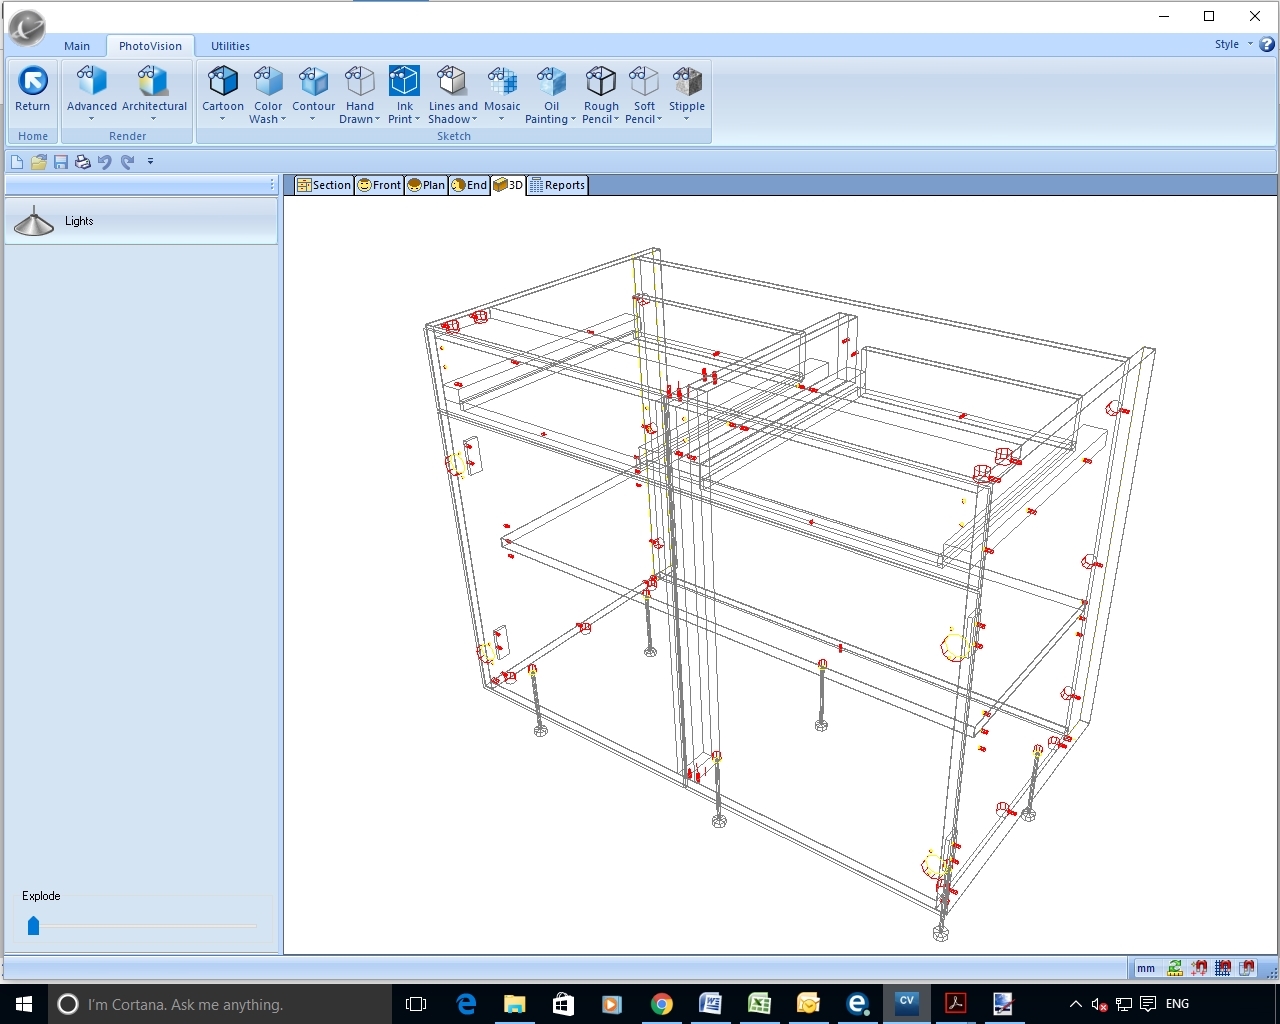Expand the Color Wash dropdown arrow
1280x1024 pixels.
283,120
